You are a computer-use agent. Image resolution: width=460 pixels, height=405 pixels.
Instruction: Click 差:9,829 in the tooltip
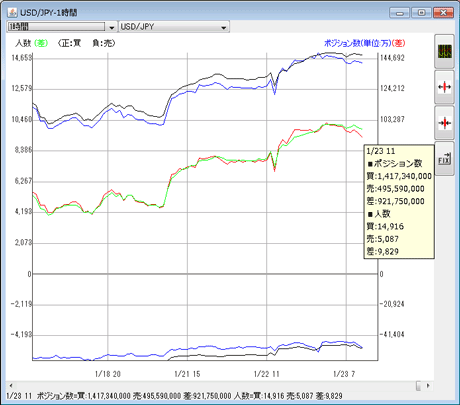tap(383, 252)
